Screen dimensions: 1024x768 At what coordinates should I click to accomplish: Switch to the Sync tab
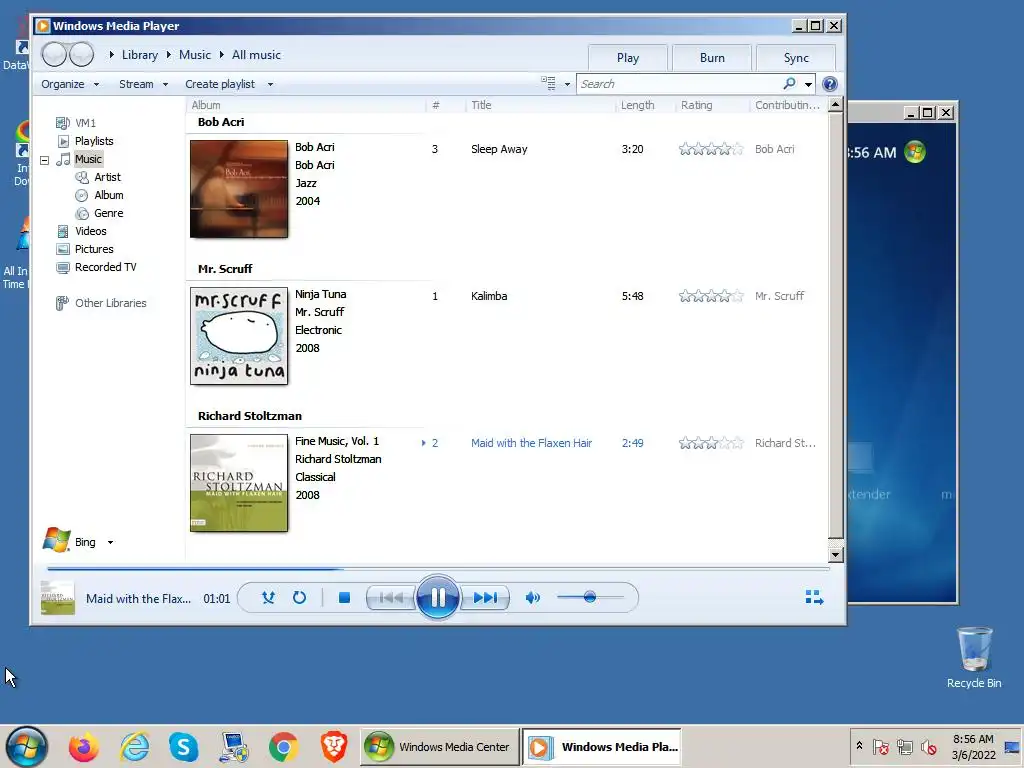(795, 57)
